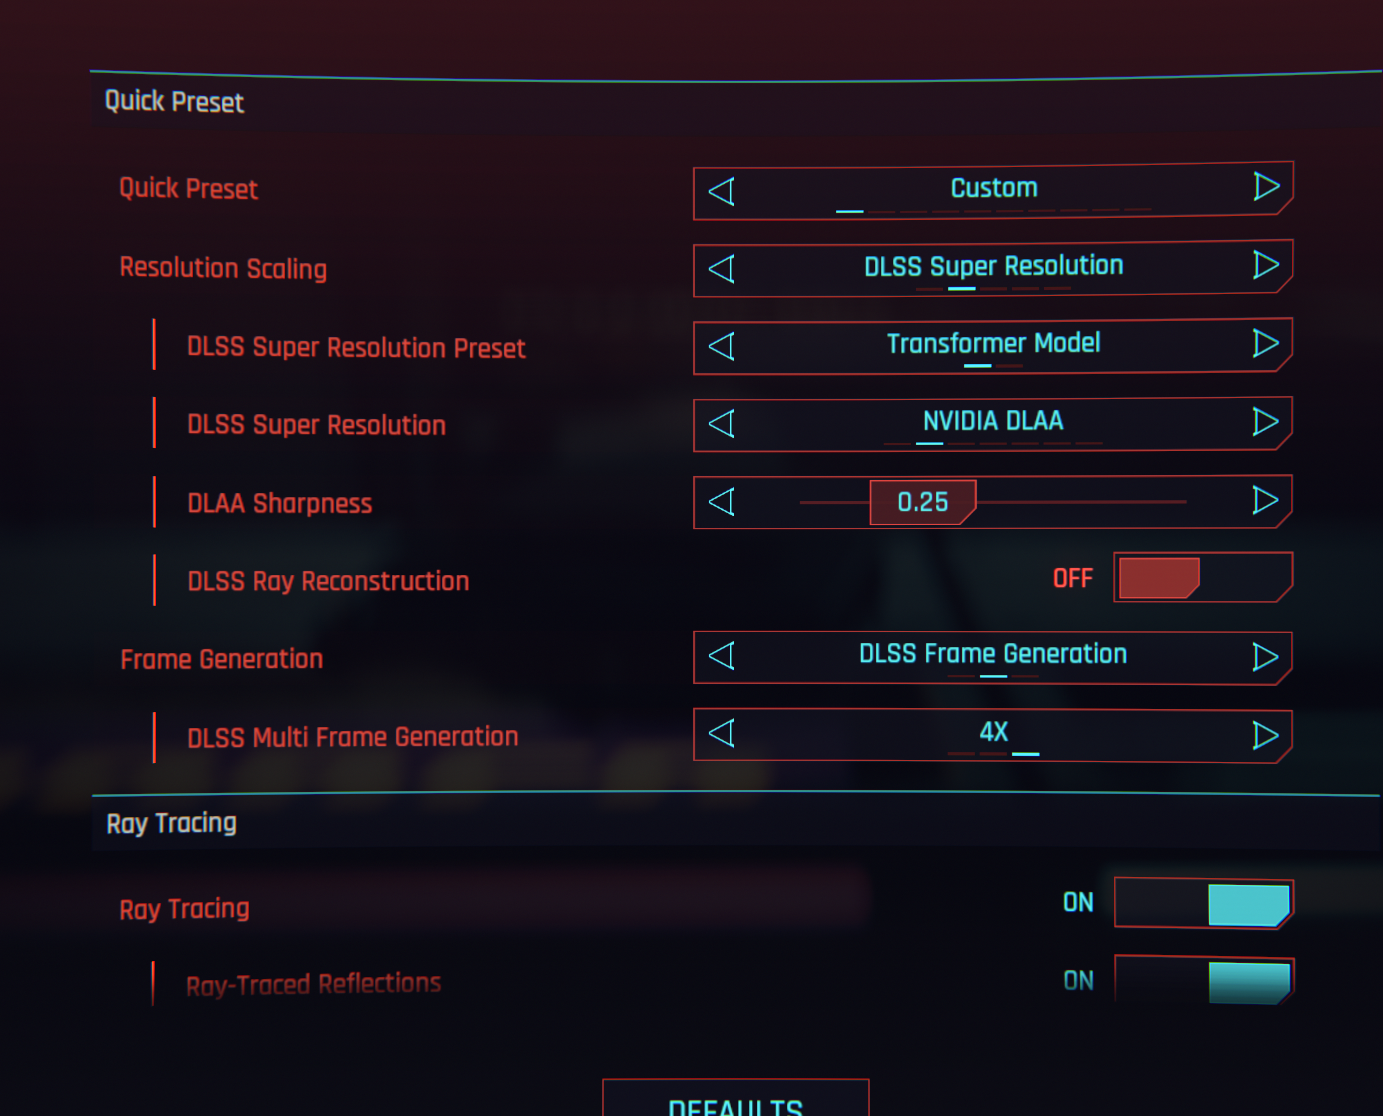
Task: Click right arrow on Resolution Scaling selector
Action: (1266, 264)
